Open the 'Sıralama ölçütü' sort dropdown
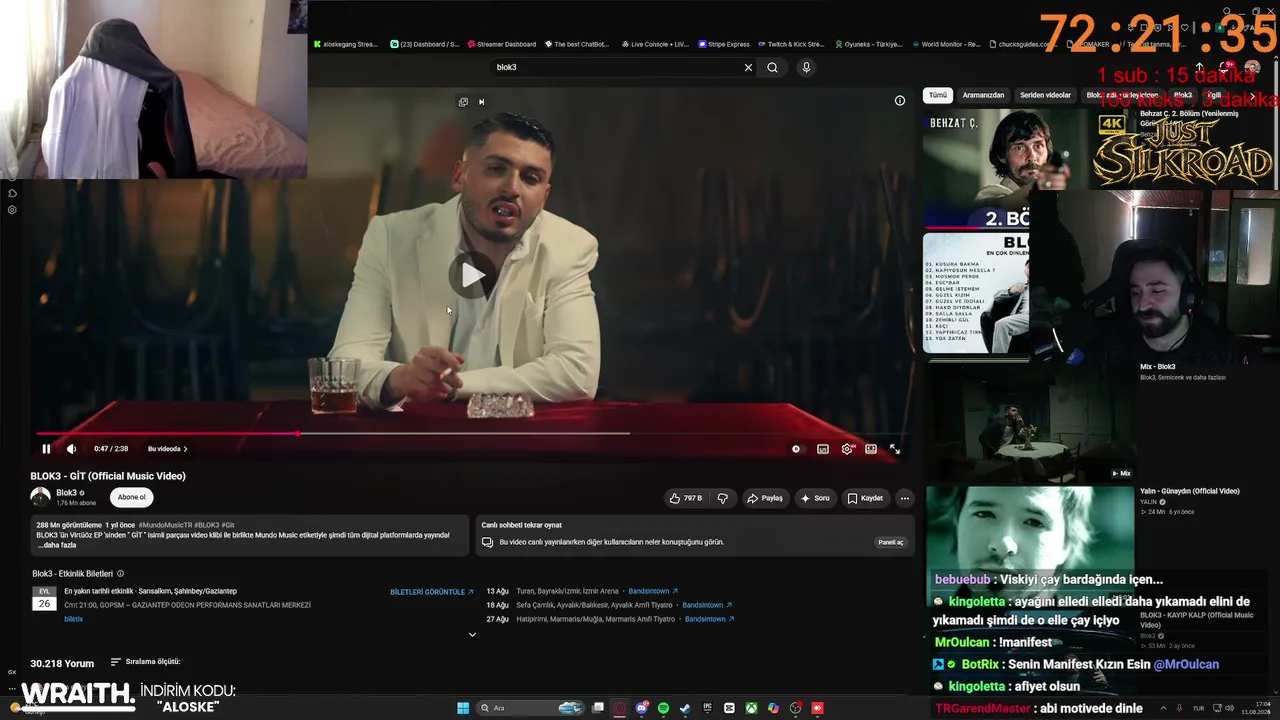1280x720 pixels. coord(145,662)
